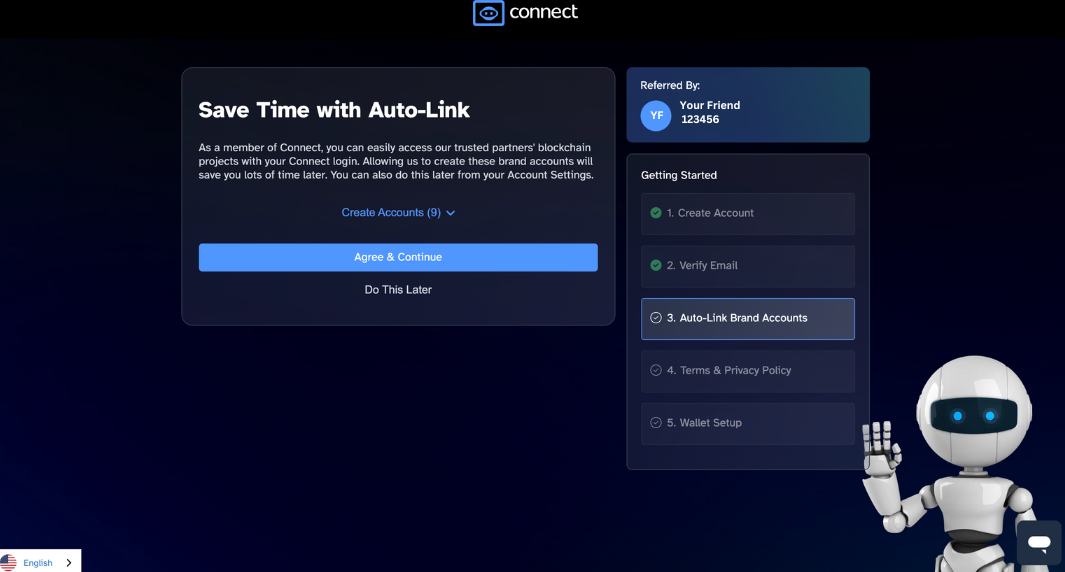Image resolution: width=1065 pixels, height=572 pixels.
Task: Choose Do This Later link
Action: (398, 289)
